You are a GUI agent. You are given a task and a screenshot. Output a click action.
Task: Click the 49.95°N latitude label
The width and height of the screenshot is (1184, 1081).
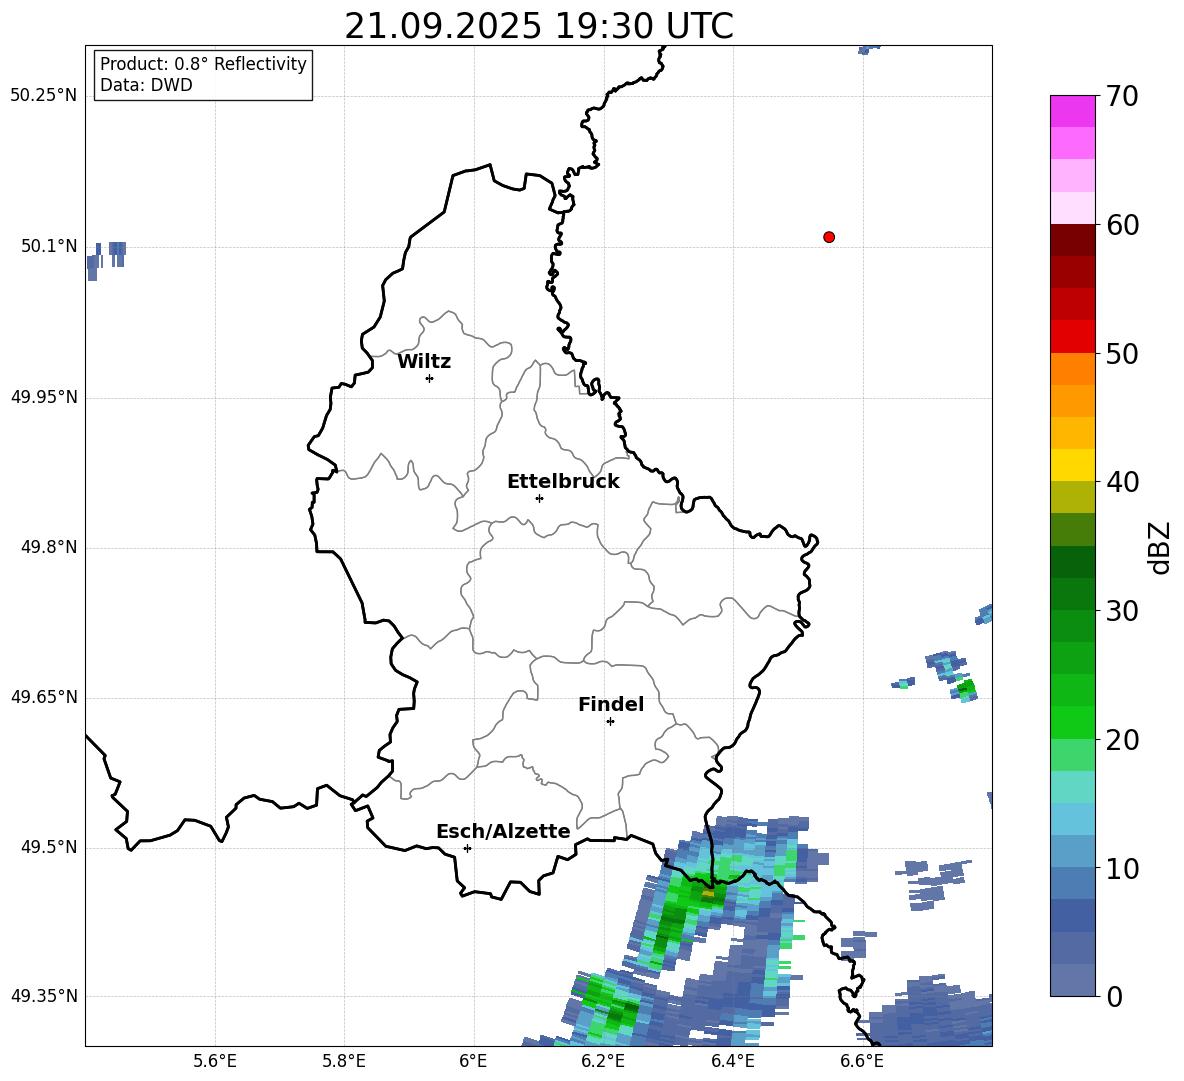click(x=44, y=397)
